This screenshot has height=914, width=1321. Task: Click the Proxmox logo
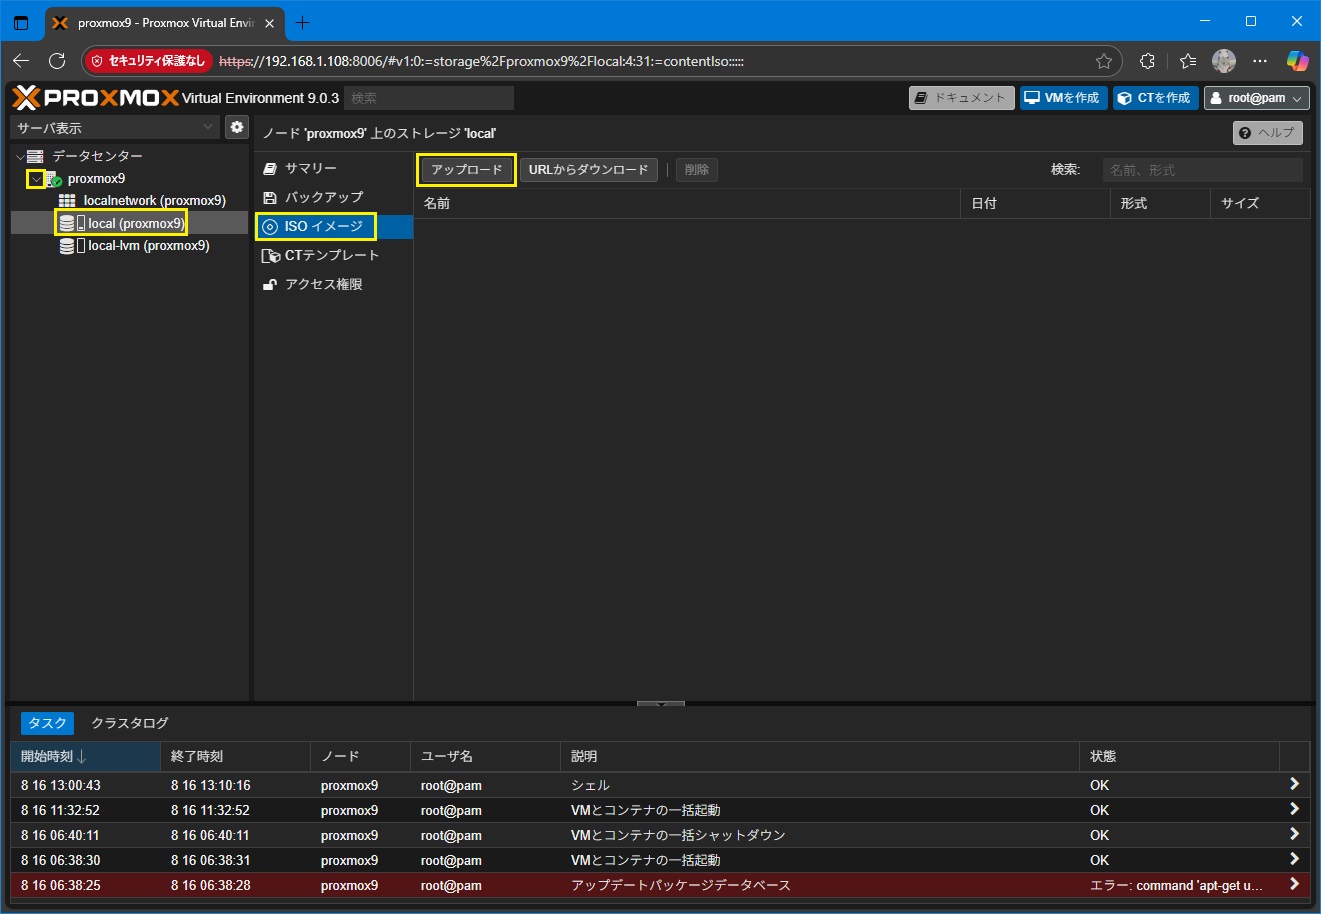pyautogui.click(x=96, y=97)
